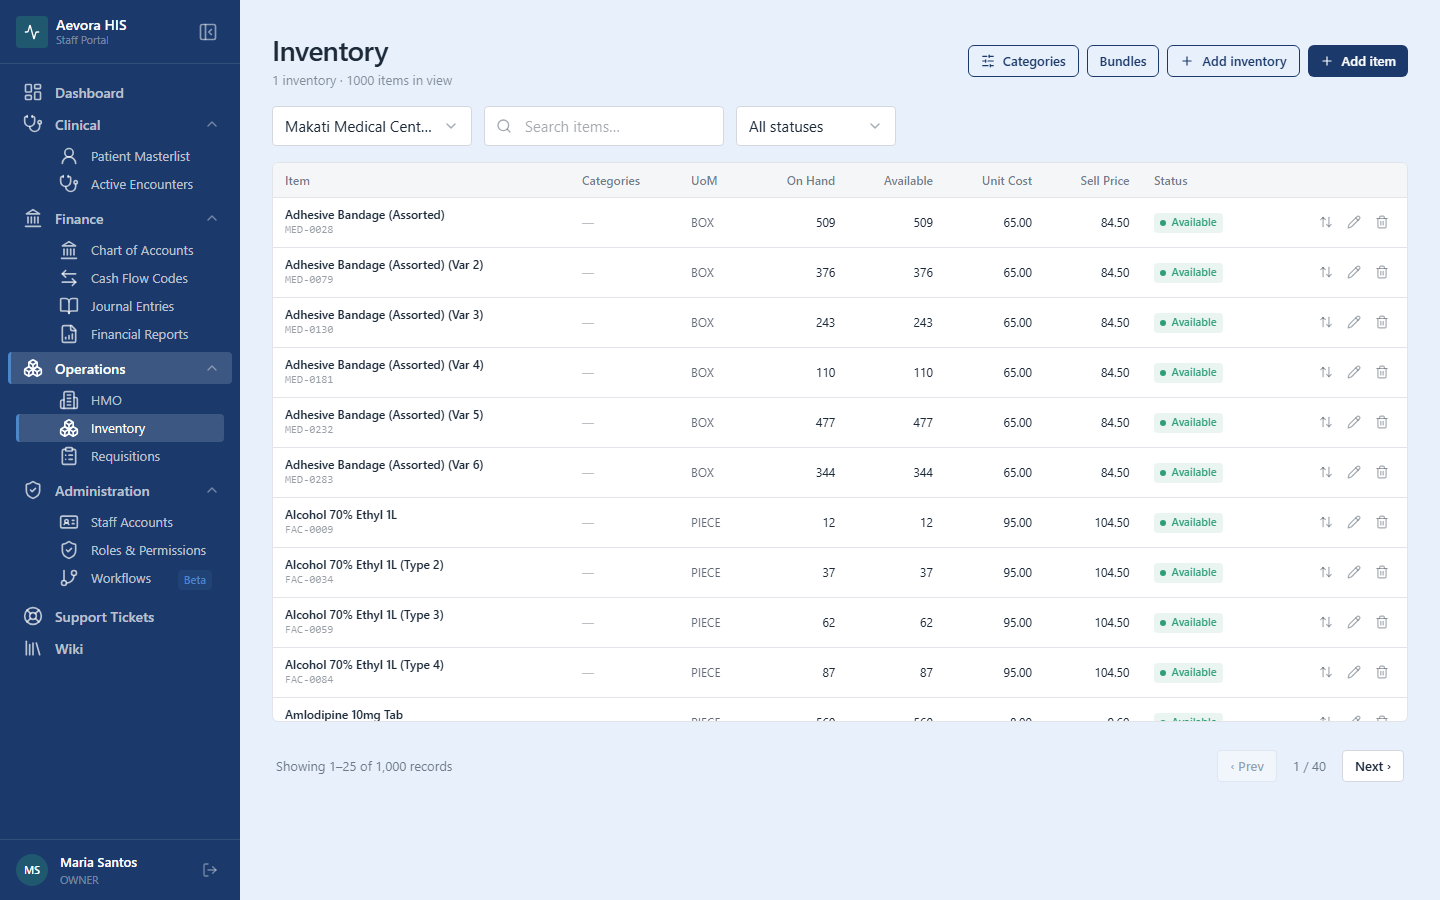Delete Alcohol 70% Ethyl 1L (Type 4)
Viewport: 1440px width, 900px height.
1382,672
